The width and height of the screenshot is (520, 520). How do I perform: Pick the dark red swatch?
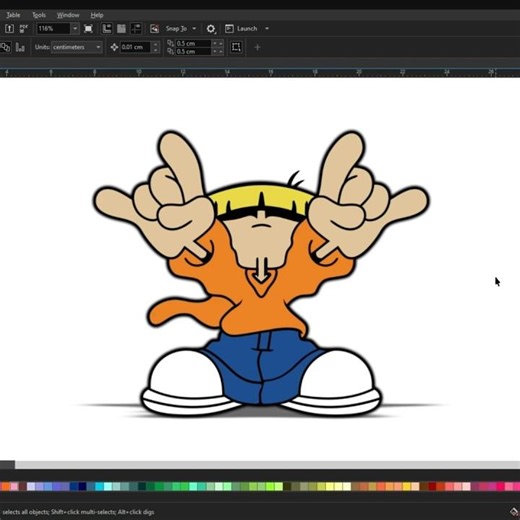coord(432,486)
